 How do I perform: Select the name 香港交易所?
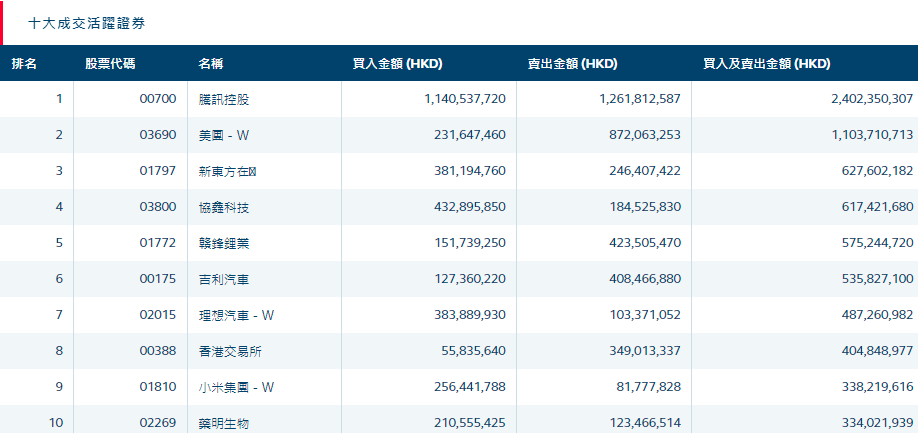[x=231, y=351]
